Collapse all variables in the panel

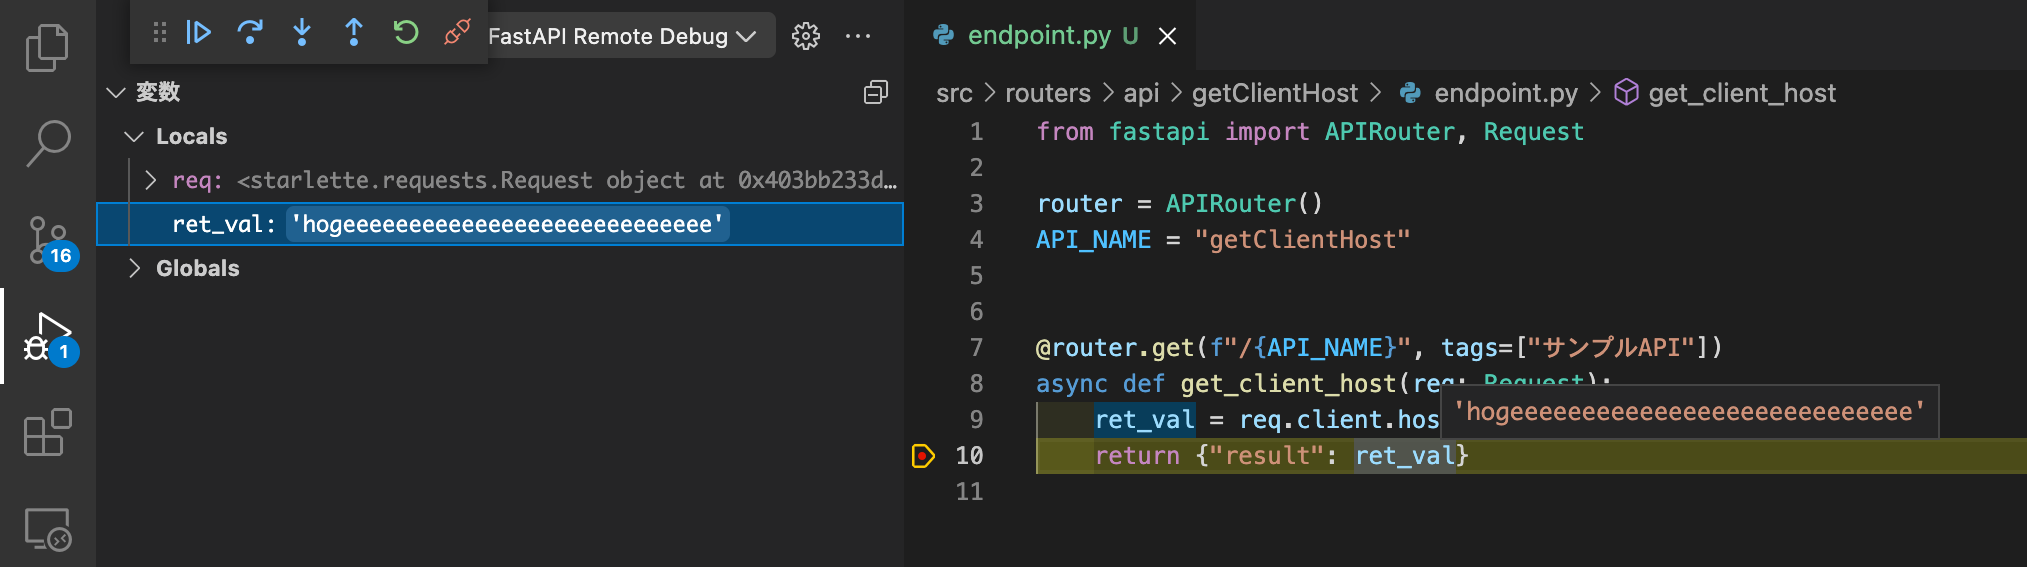(x=875, y=92)
